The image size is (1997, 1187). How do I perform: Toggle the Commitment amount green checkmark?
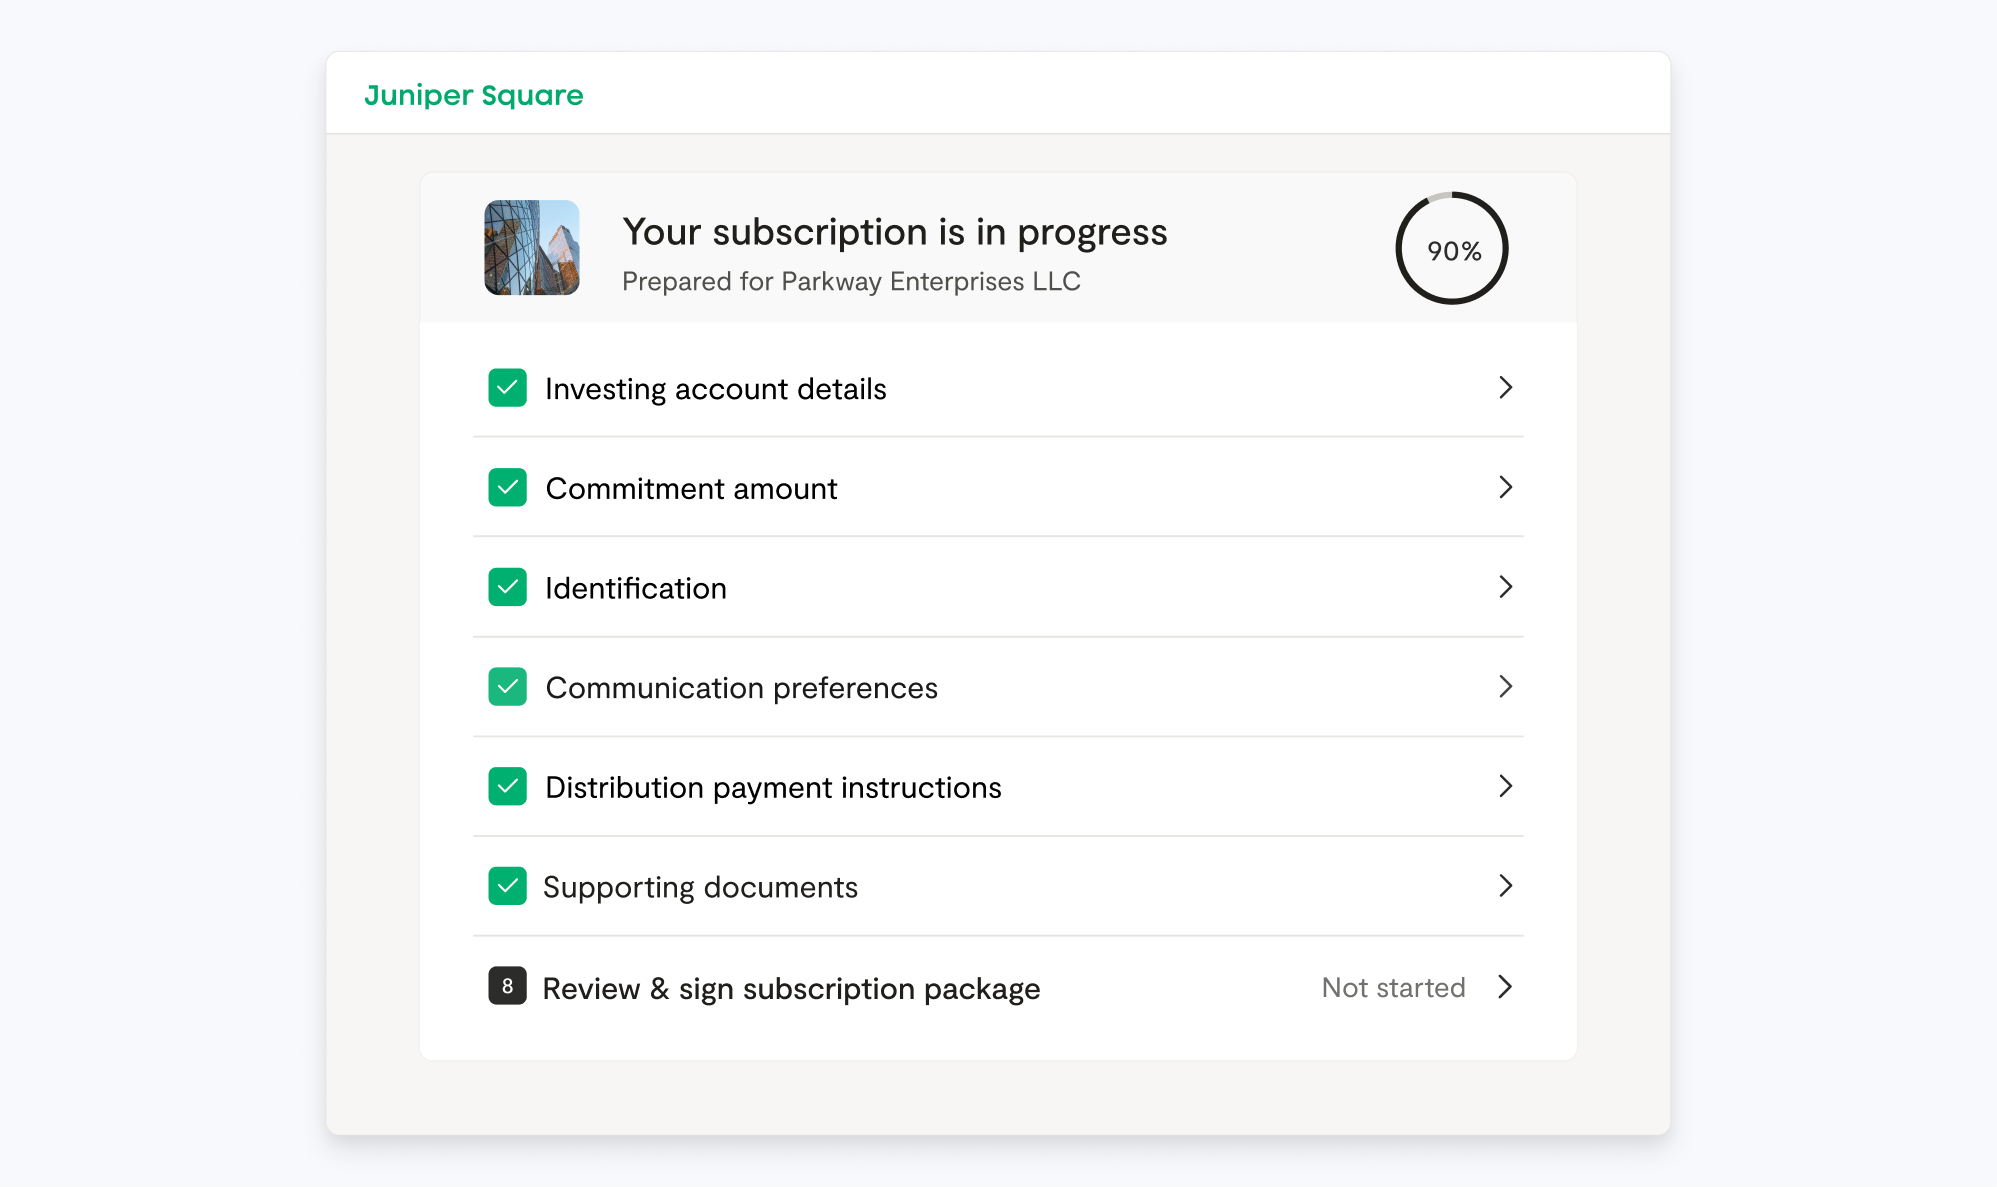[x=507, y=488]
